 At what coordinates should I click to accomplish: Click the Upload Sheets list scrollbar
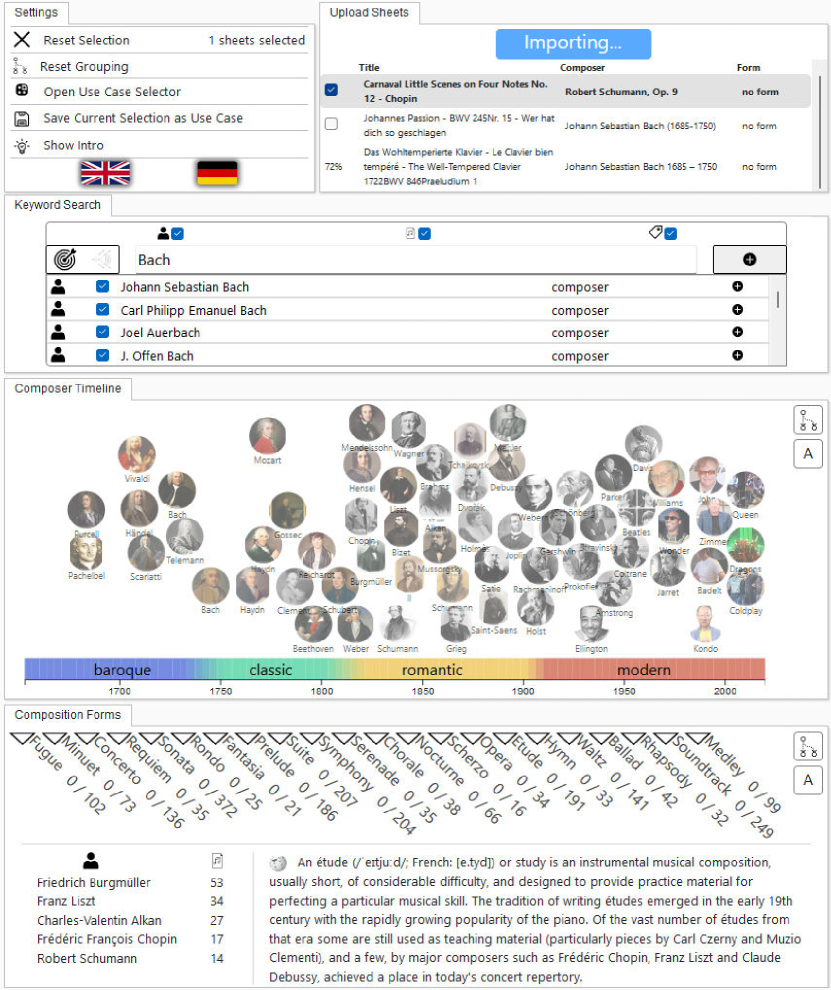[820, 131]
